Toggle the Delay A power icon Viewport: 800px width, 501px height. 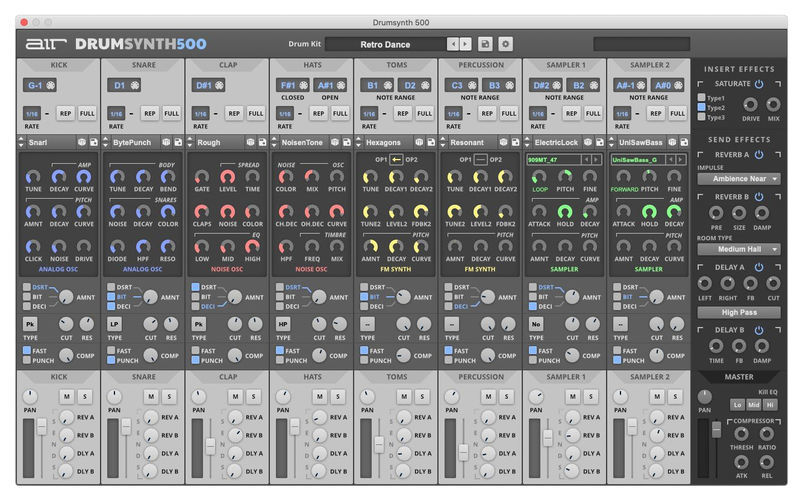point(759,267)
